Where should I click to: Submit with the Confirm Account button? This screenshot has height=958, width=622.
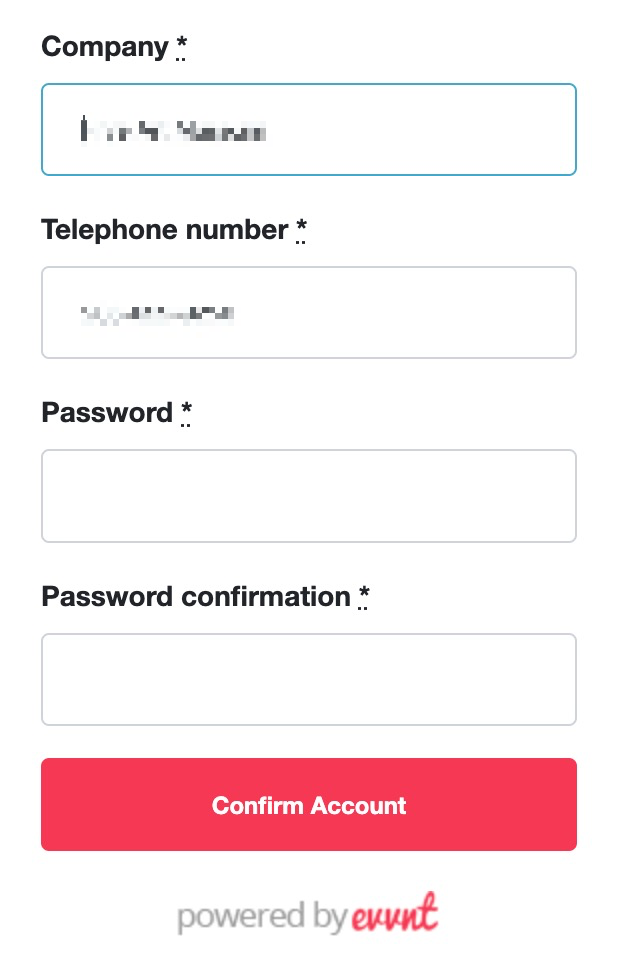pyautogui.click(x=309, y=804)
